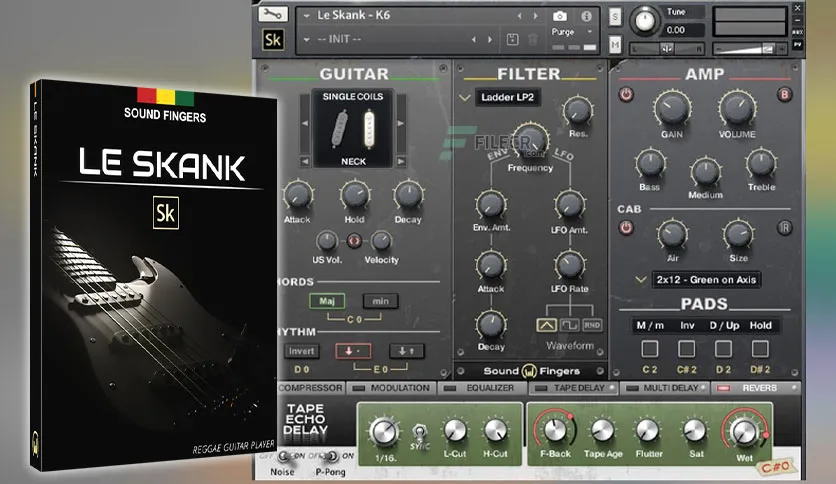Open the wrench instrument options icon
This screenshot has width=836, height=484.
[x=273, y=14]
